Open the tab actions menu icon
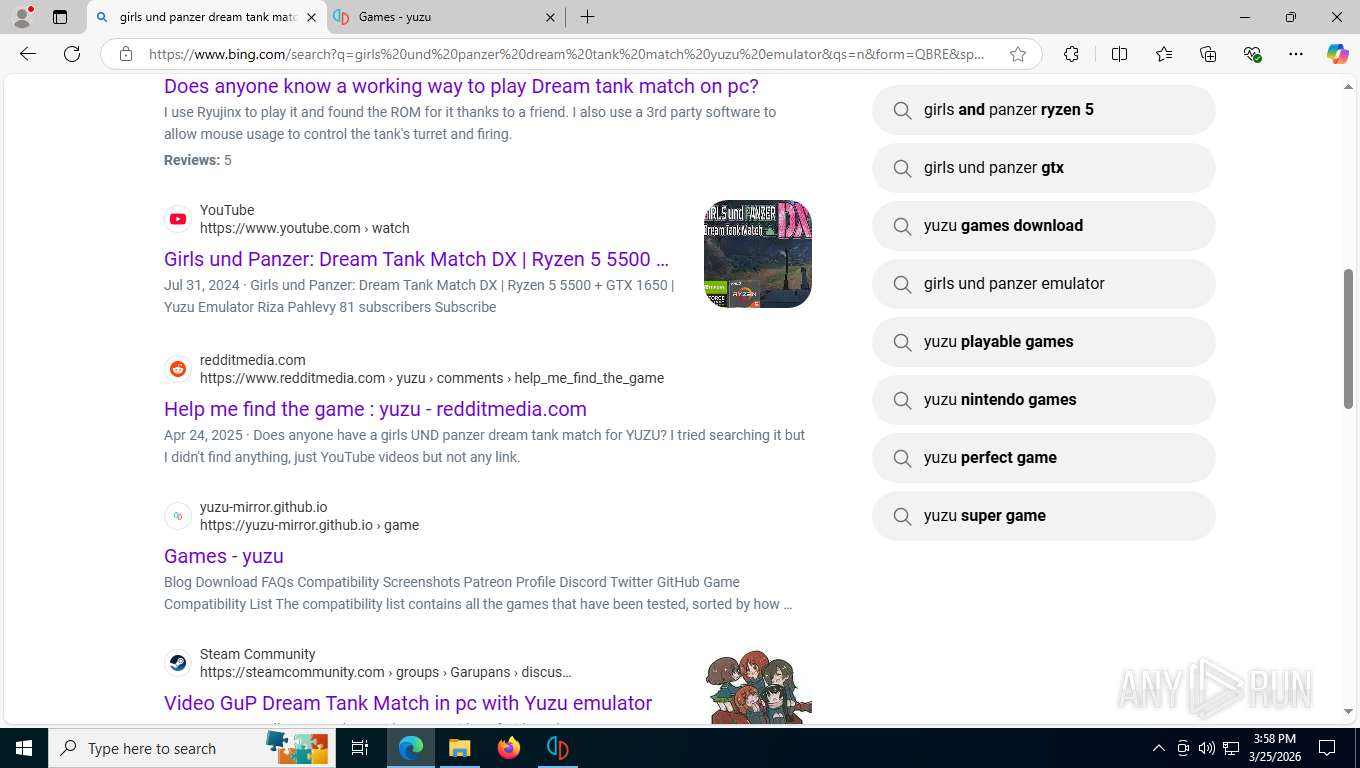The width and height of the screenshot is (1360, 768). 60,17
